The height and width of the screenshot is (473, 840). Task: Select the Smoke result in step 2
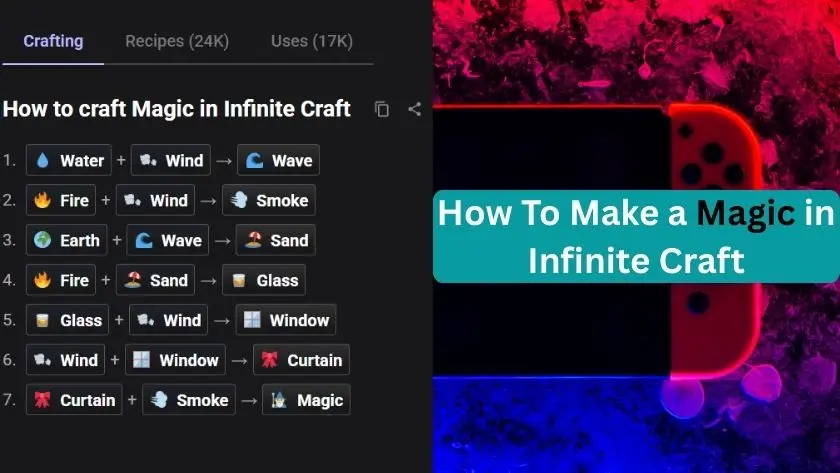[x=269, y=200]
